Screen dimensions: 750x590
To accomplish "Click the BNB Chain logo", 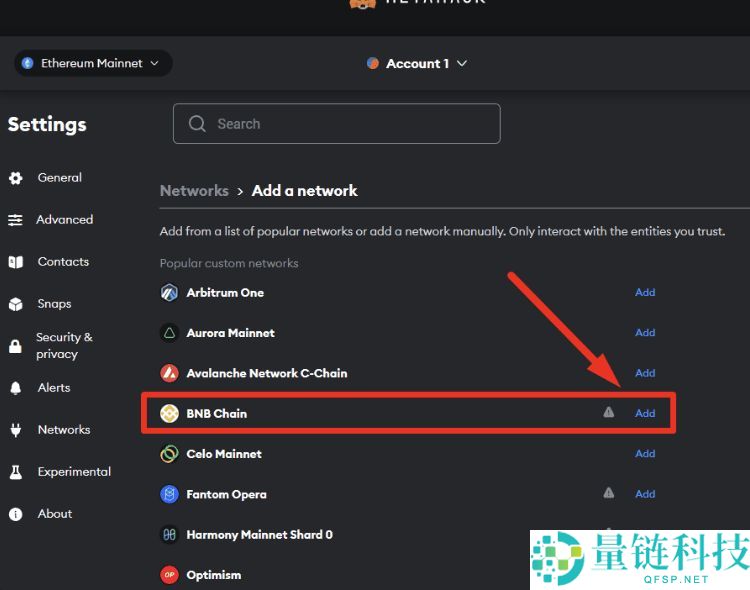I will tap(169, 413).
